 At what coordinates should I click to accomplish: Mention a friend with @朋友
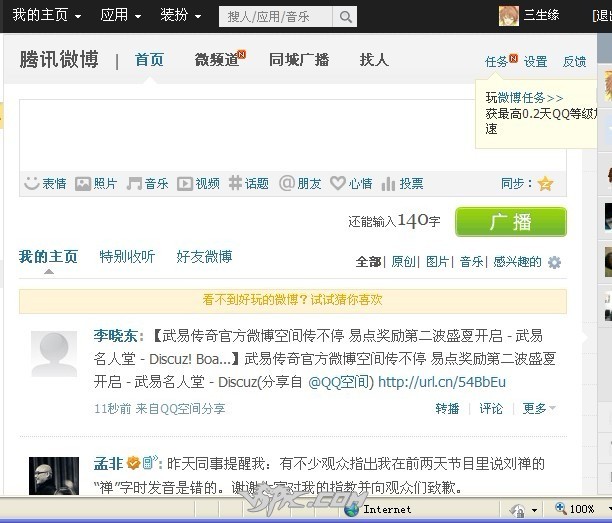pyautogui.click(x=300, y=183)
